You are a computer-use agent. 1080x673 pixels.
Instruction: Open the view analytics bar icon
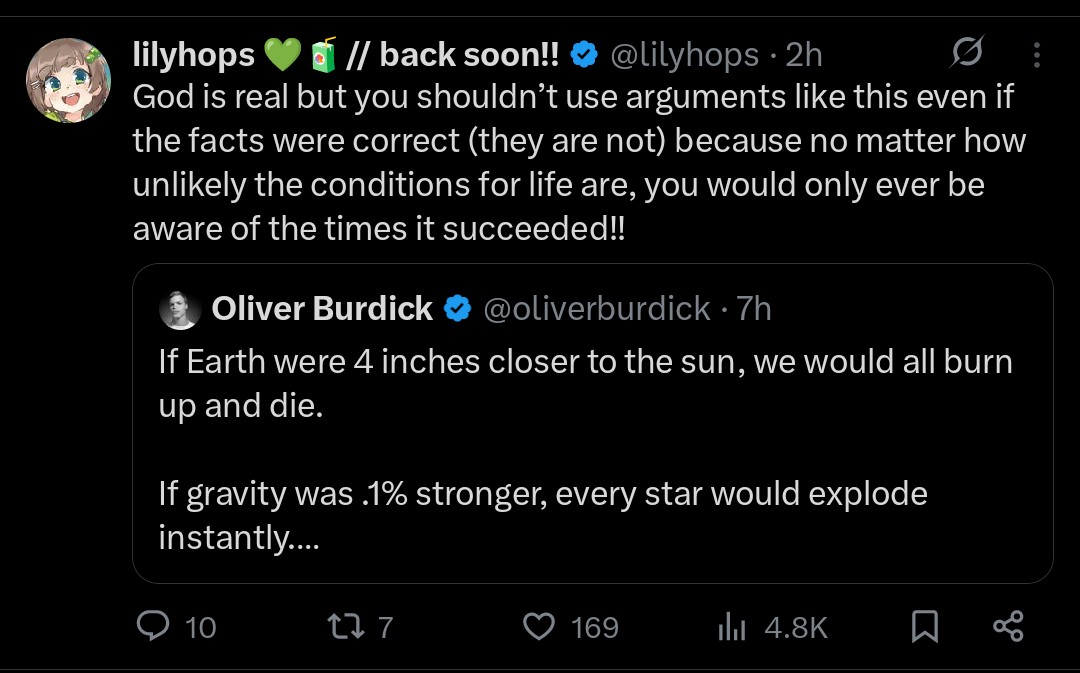[731, 626]
